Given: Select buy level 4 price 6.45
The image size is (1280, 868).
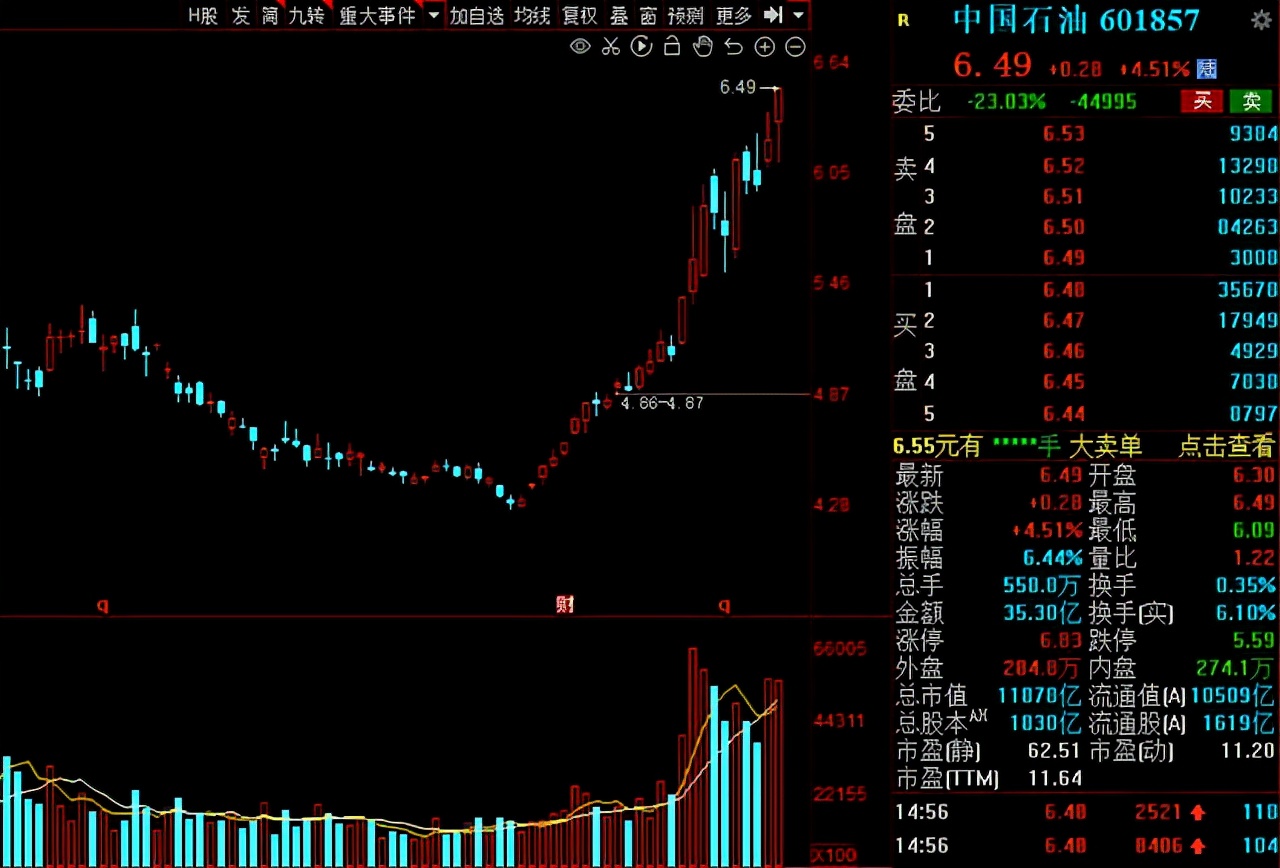Looking at the screenshot, I should pyautogui.click(x=1063, y=382).
